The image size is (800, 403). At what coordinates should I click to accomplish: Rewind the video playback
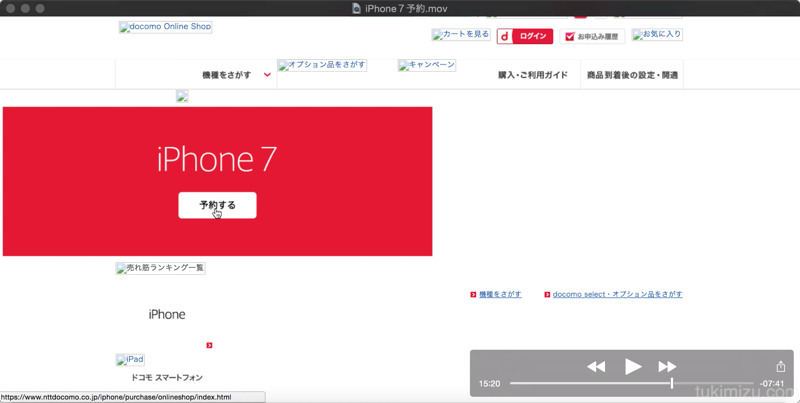click(x=596, y=366)
